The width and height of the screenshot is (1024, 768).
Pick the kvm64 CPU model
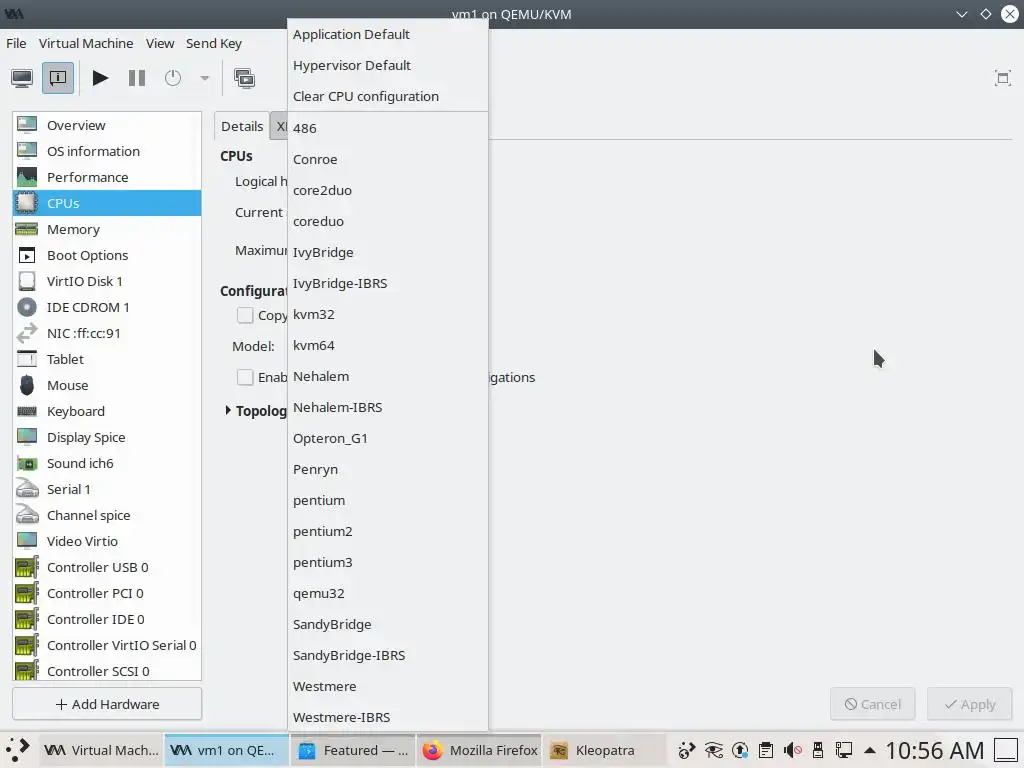(x=388, y=345)
